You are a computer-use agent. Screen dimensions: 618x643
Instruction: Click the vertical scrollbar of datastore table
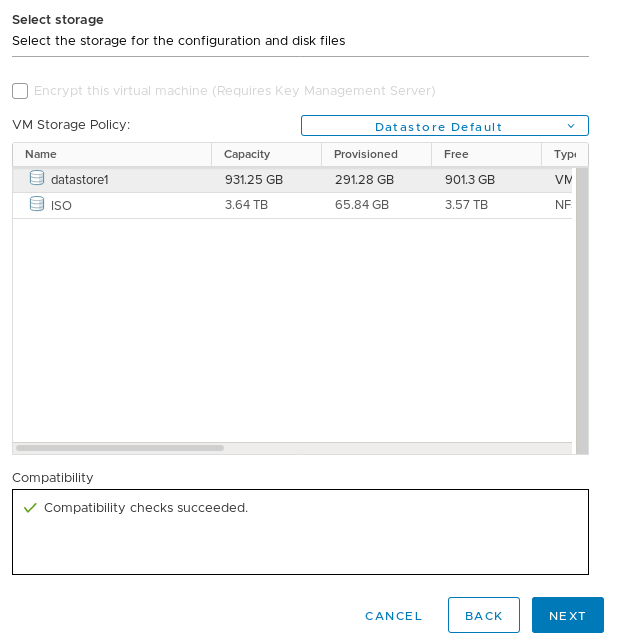click(582, 300)
